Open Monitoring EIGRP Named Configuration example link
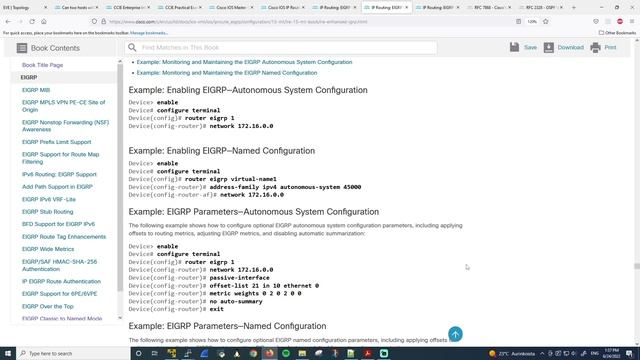Screen dimensions: 640x360 pos(227,73)
